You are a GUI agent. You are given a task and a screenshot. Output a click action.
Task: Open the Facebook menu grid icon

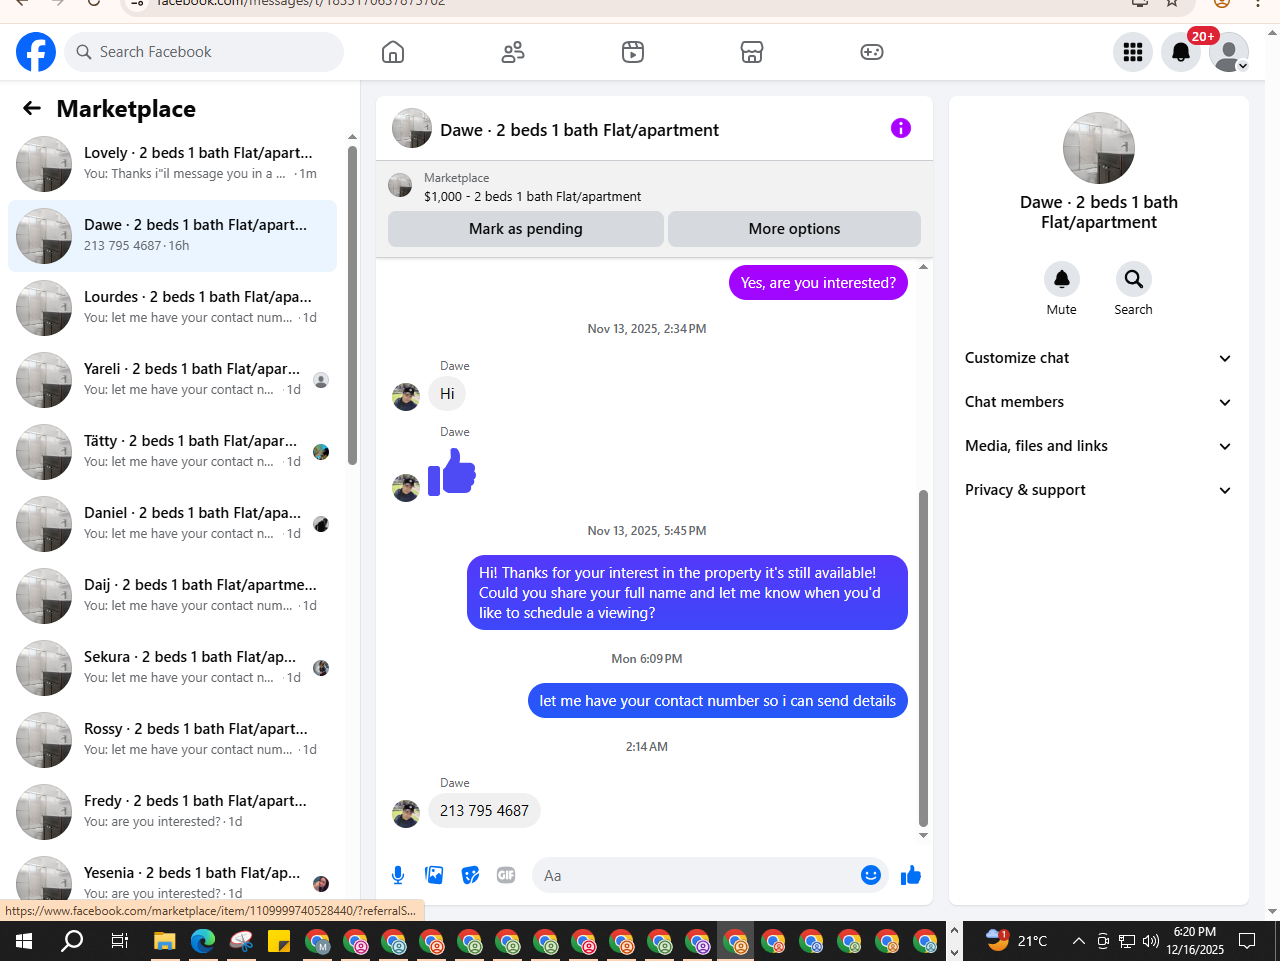click(1133, 52)
